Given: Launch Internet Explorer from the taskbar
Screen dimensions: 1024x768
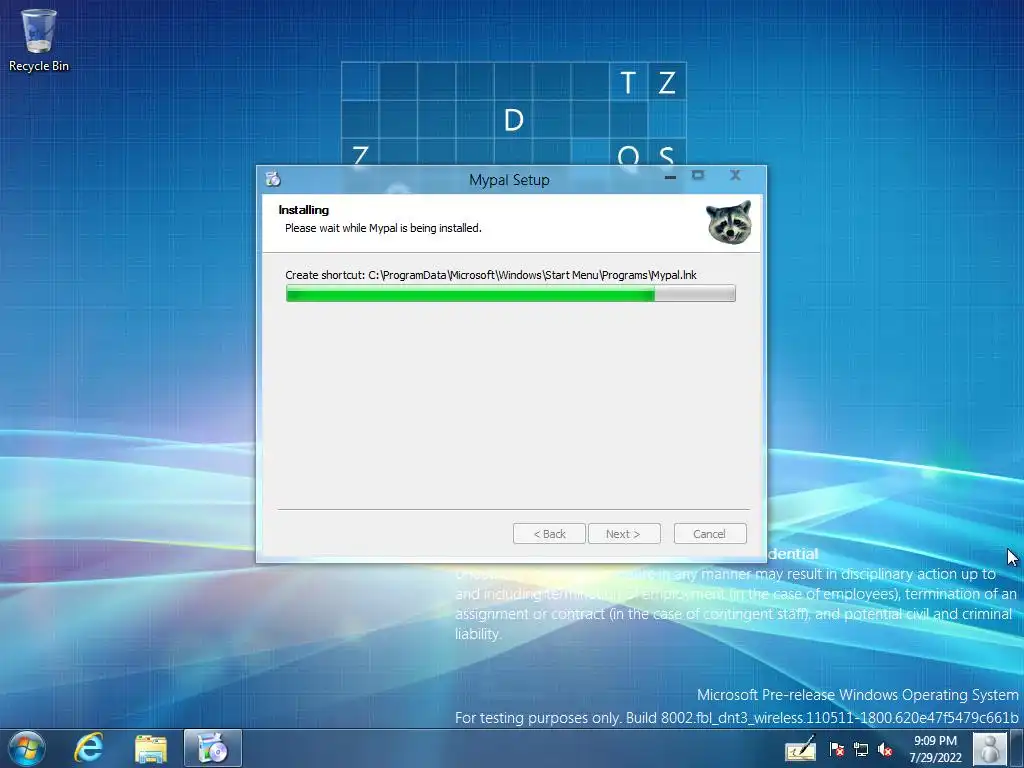Looking at the screenshot, I should tap(88, 748).
